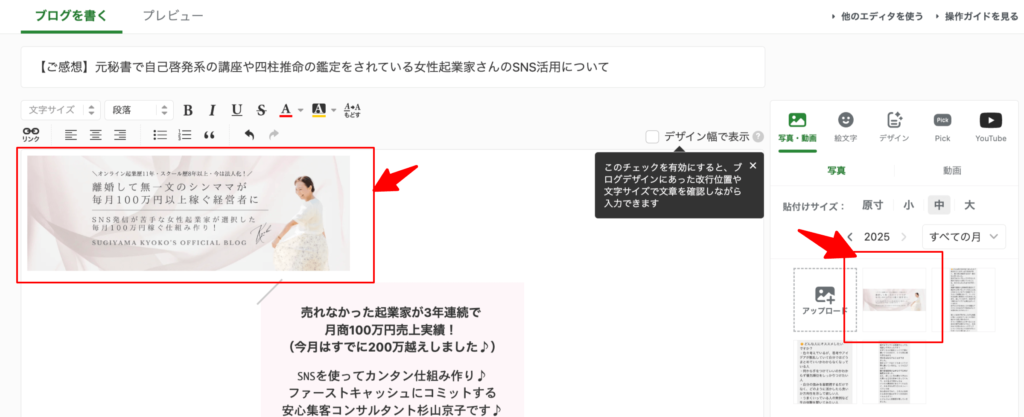Open the YouTube insert panel
Screen dimensions: 1024x417
tap(991, 127)
